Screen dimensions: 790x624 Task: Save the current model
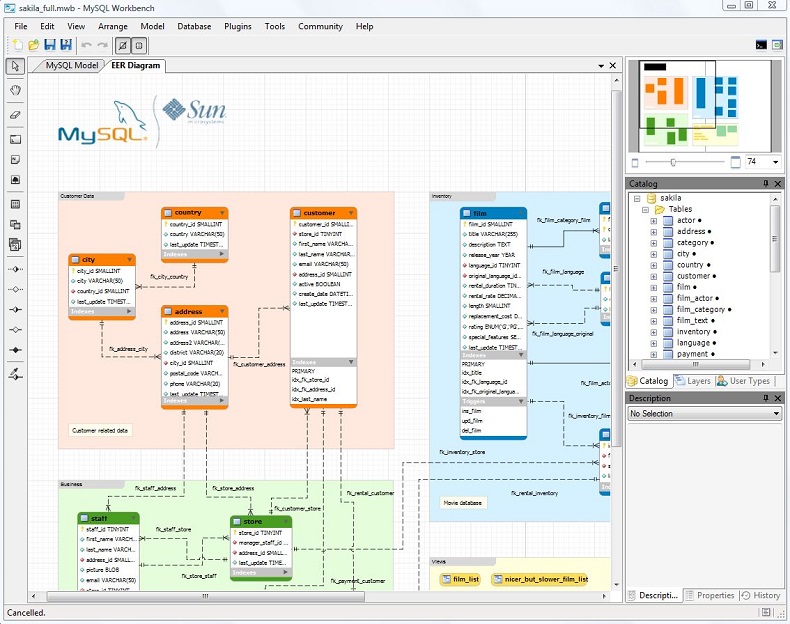49,45
